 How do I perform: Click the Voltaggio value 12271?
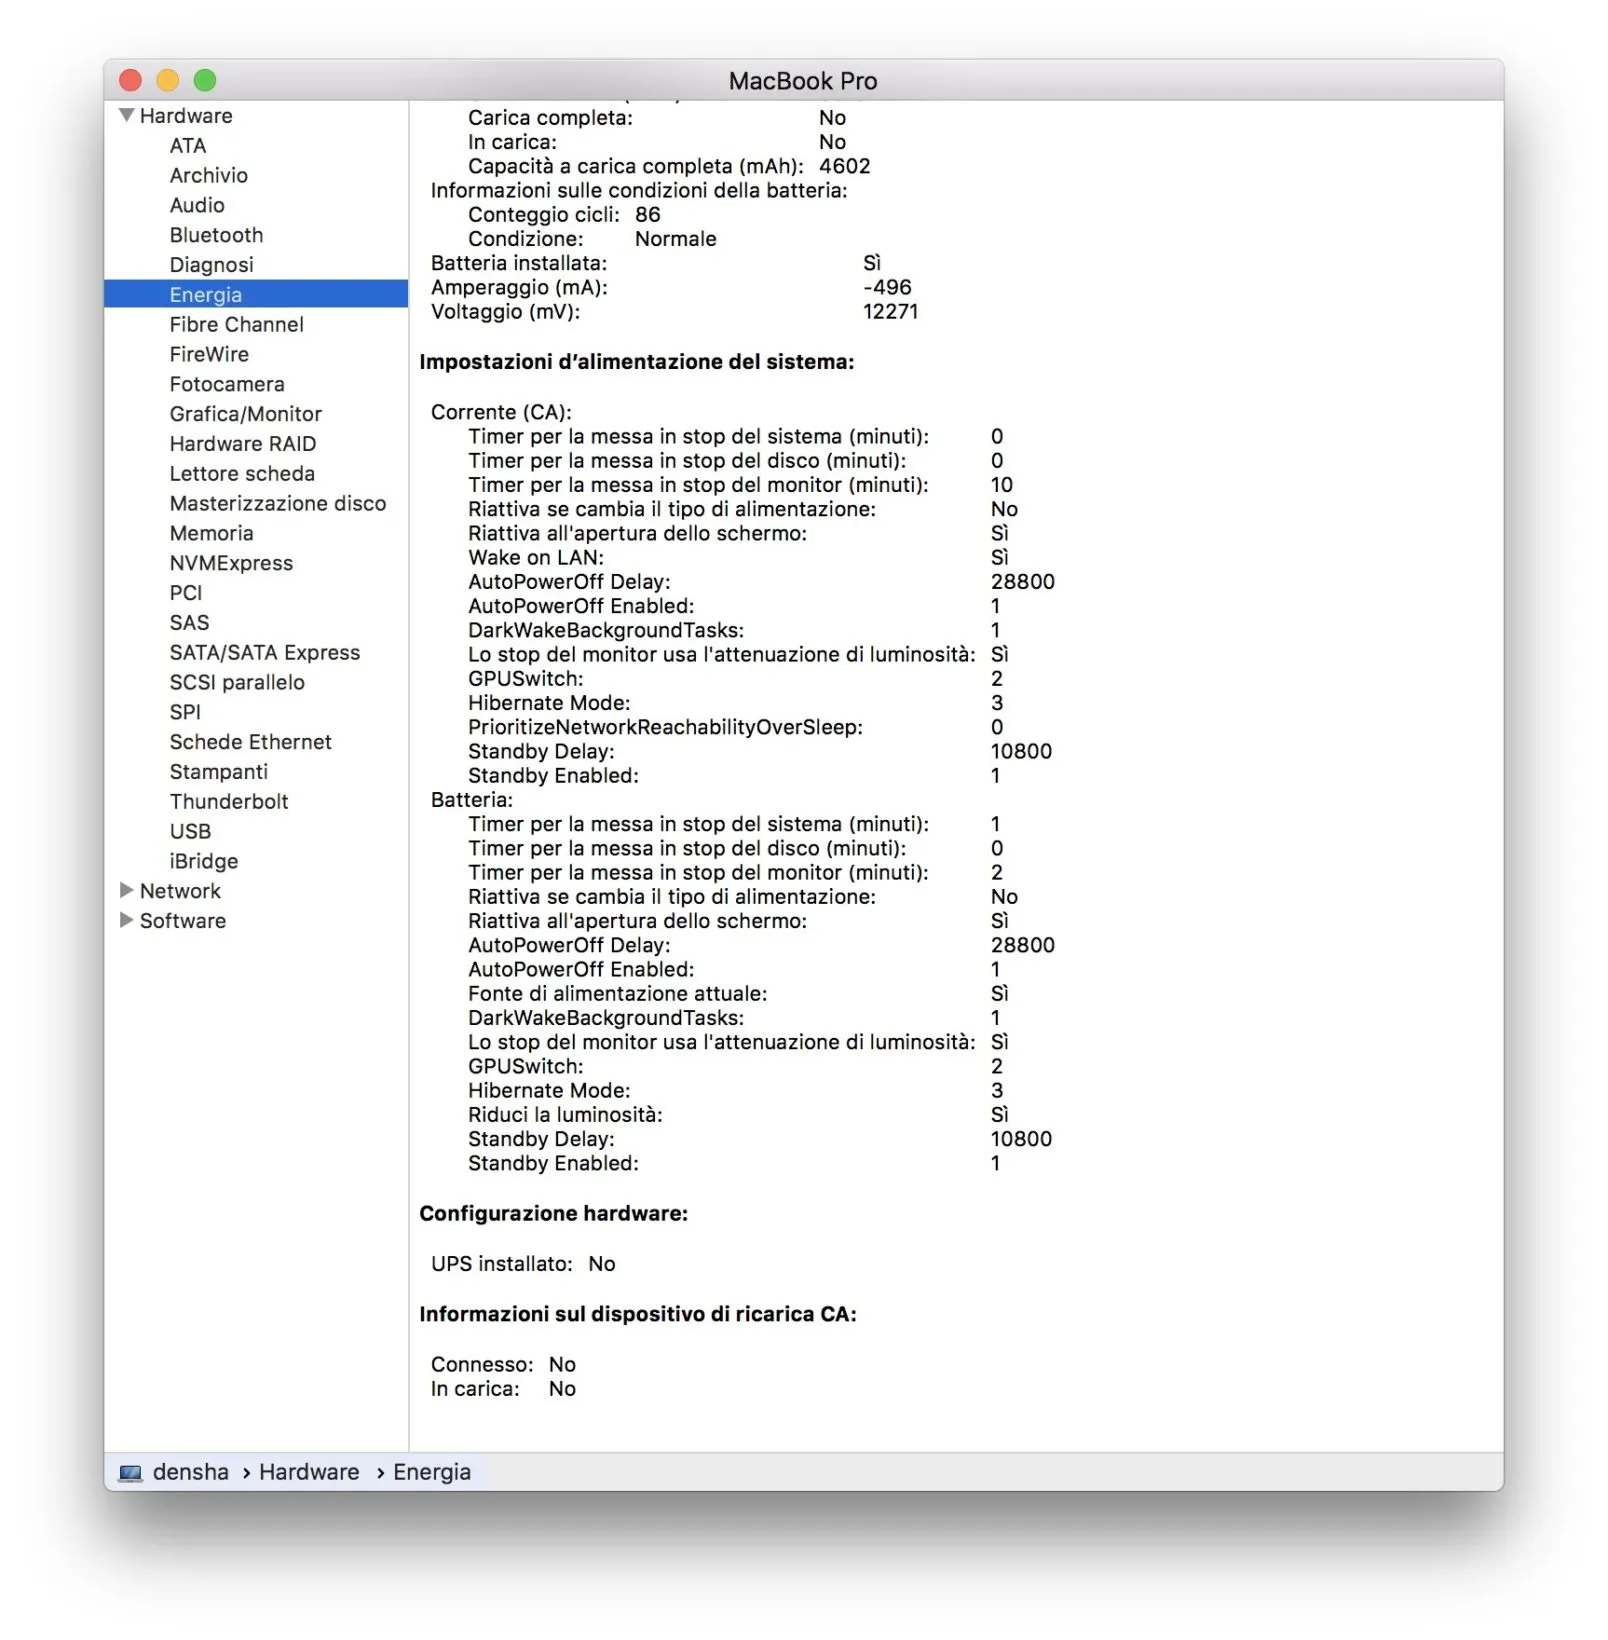(890, 312)
